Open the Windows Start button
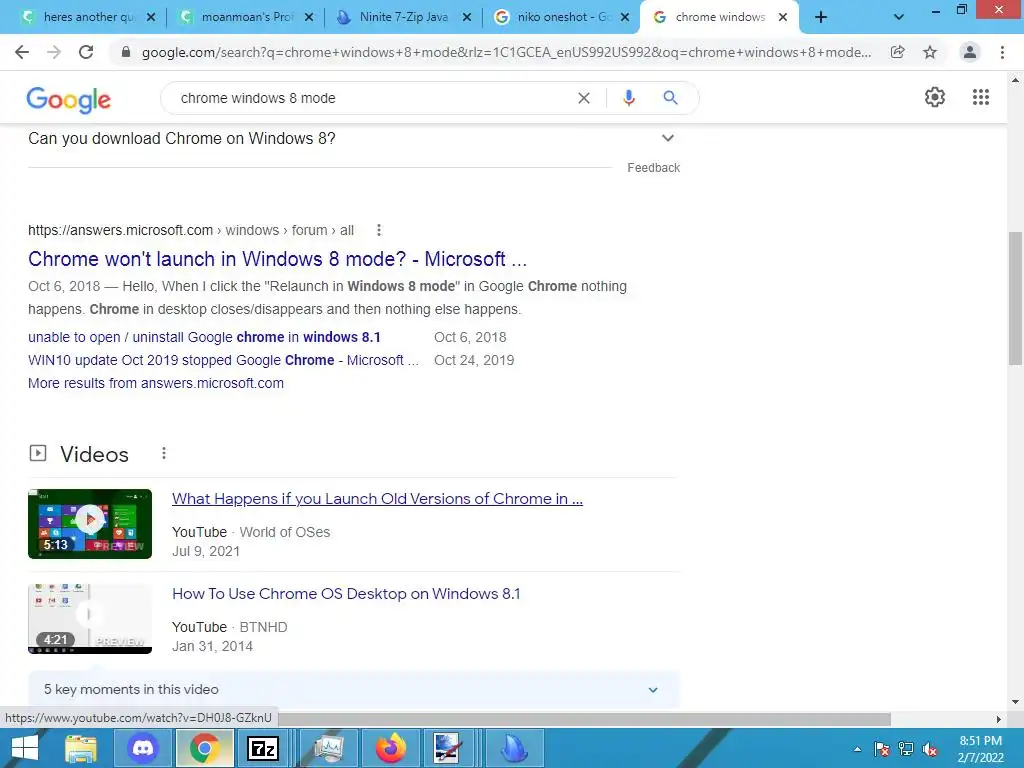This screenshot has height=768, width=1024. 25,748
